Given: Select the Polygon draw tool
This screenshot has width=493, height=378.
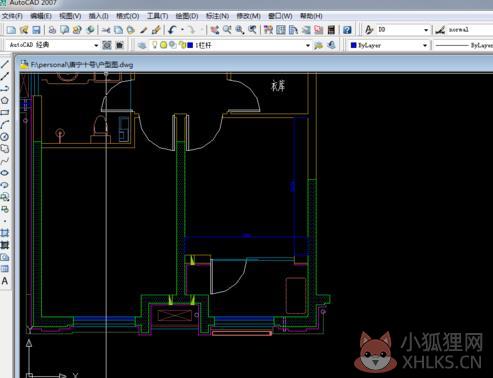Looking at the screenshot, I should point(5,100).
